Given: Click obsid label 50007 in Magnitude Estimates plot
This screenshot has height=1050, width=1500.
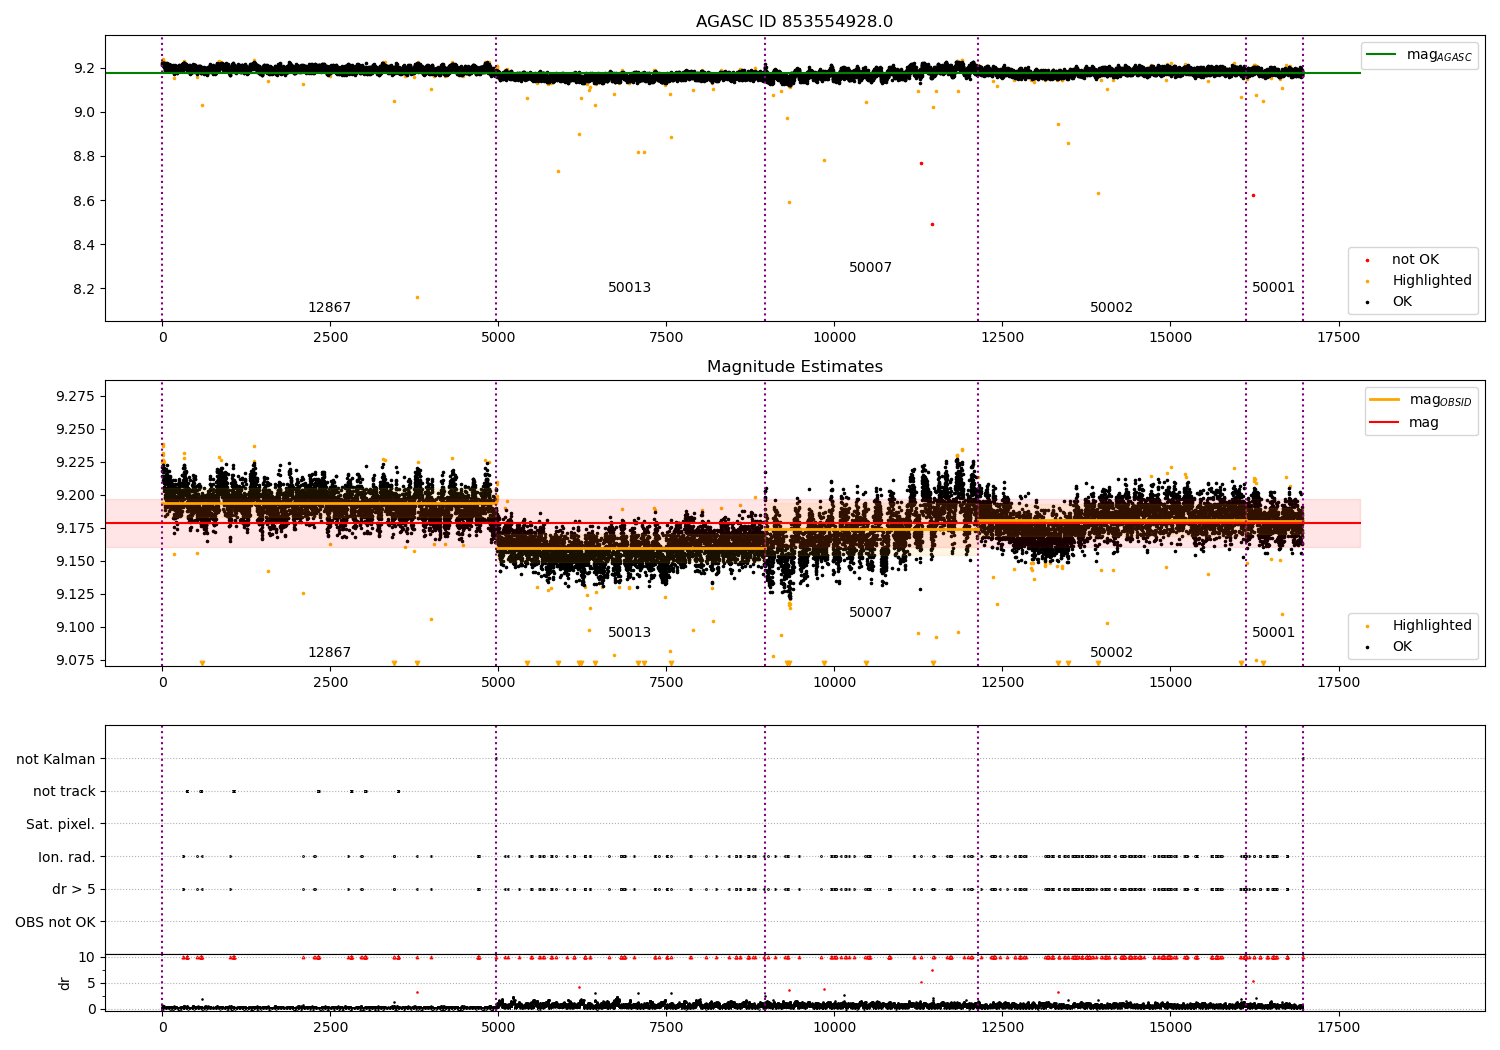Looking at the screenshot, I should tap(870, 613).
